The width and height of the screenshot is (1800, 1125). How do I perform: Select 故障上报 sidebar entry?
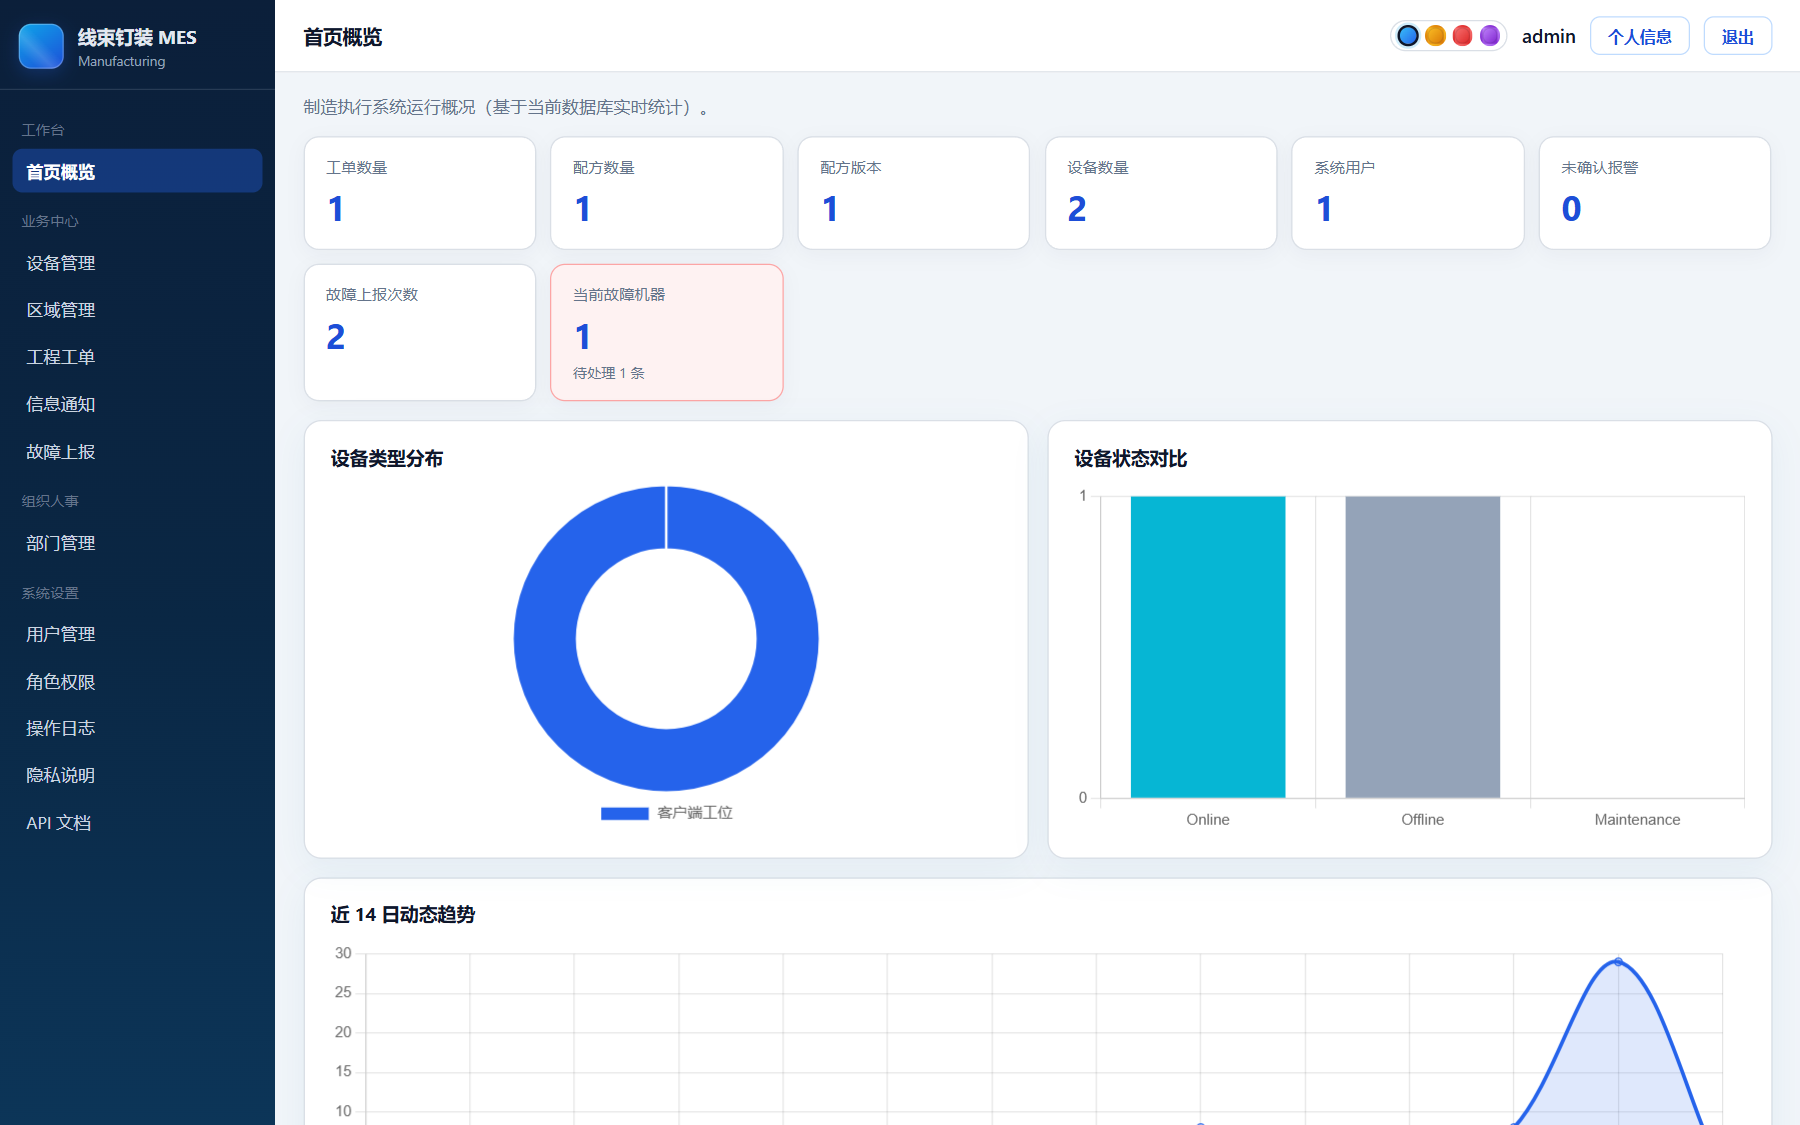[138, 452]
